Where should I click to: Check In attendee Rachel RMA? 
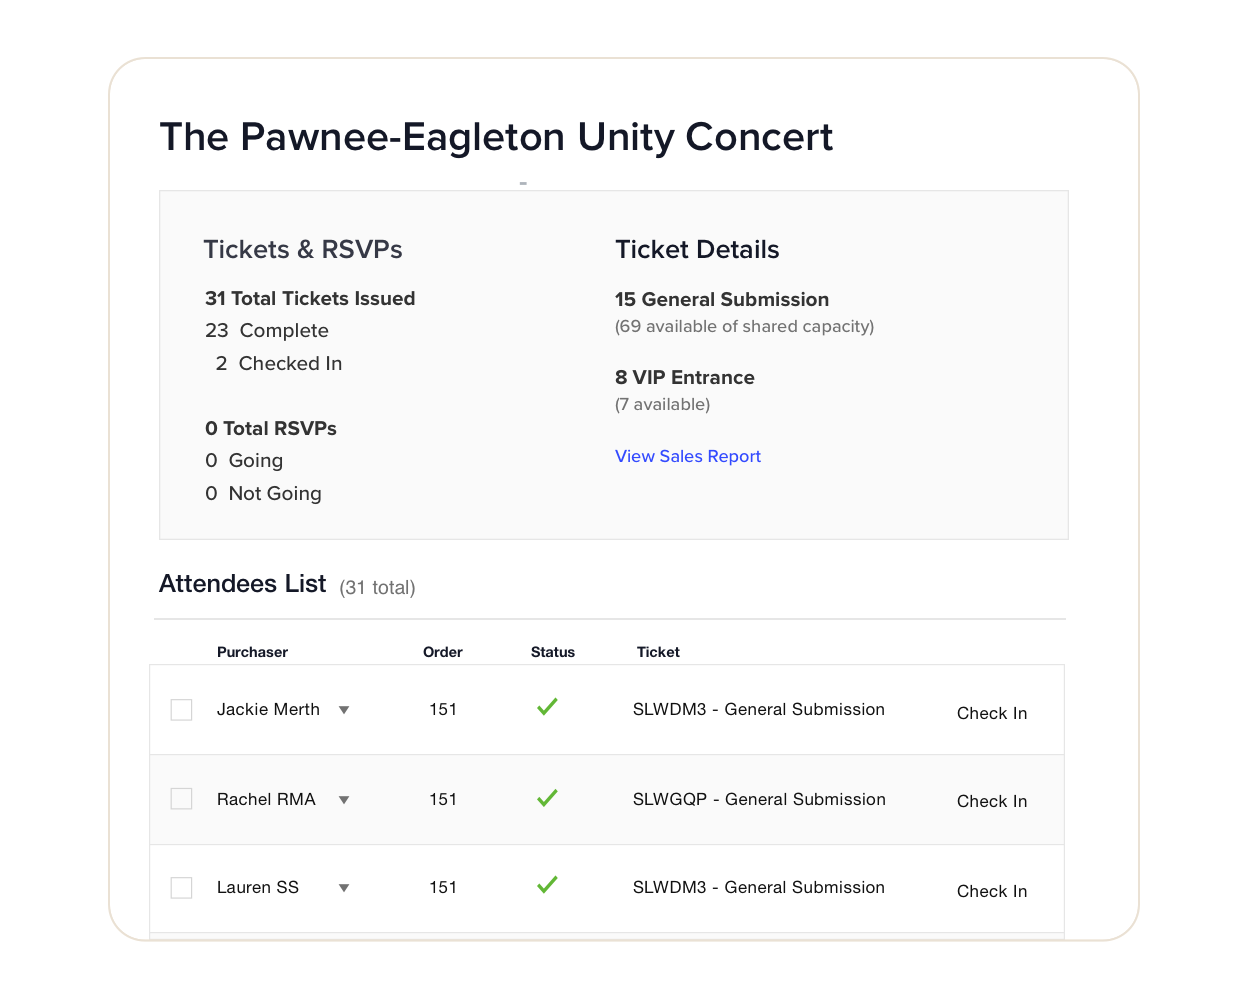click(x=991, y=801)
